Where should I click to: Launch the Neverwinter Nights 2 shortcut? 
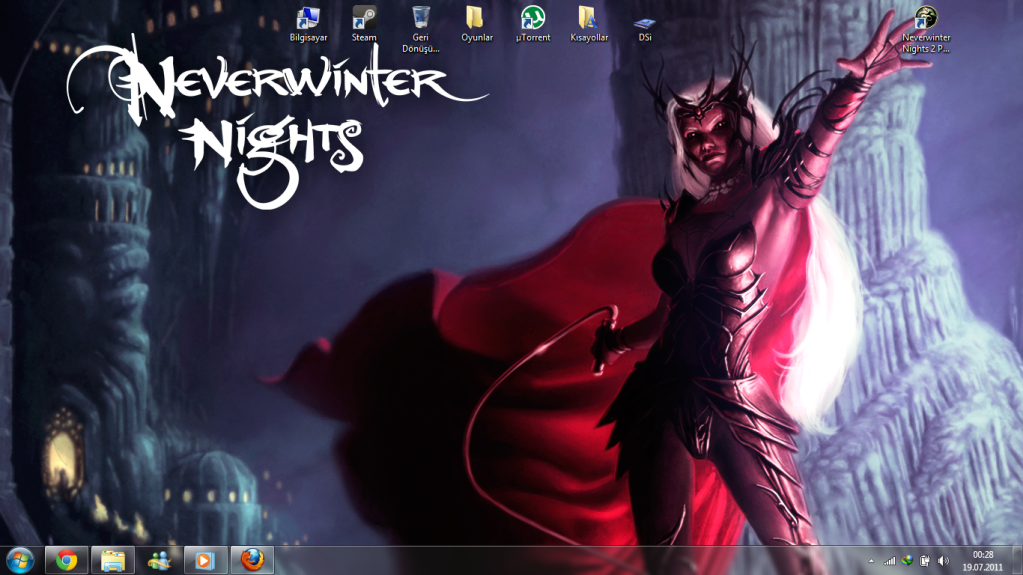[926, 19]
